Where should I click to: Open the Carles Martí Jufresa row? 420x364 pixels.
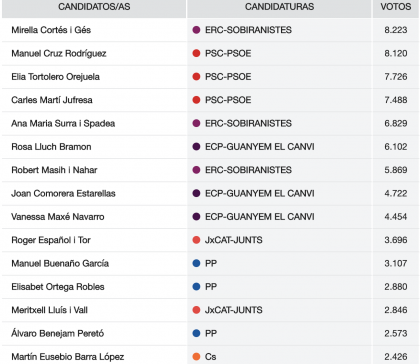click(210, 100)
